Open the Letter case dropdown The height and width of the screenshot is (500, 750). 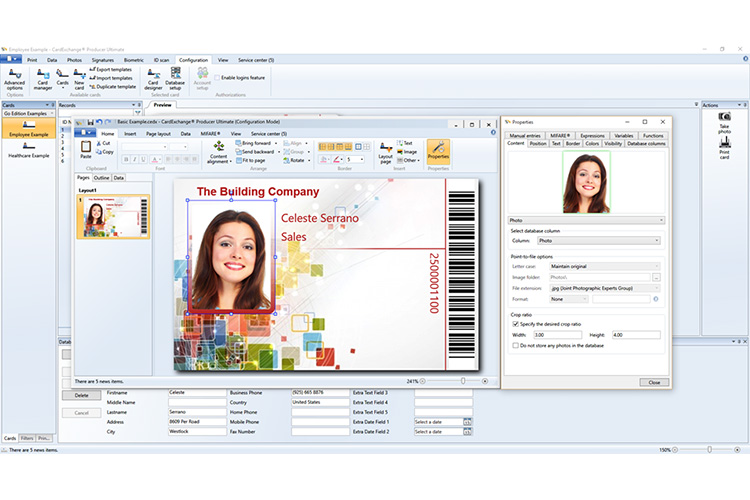605,266
